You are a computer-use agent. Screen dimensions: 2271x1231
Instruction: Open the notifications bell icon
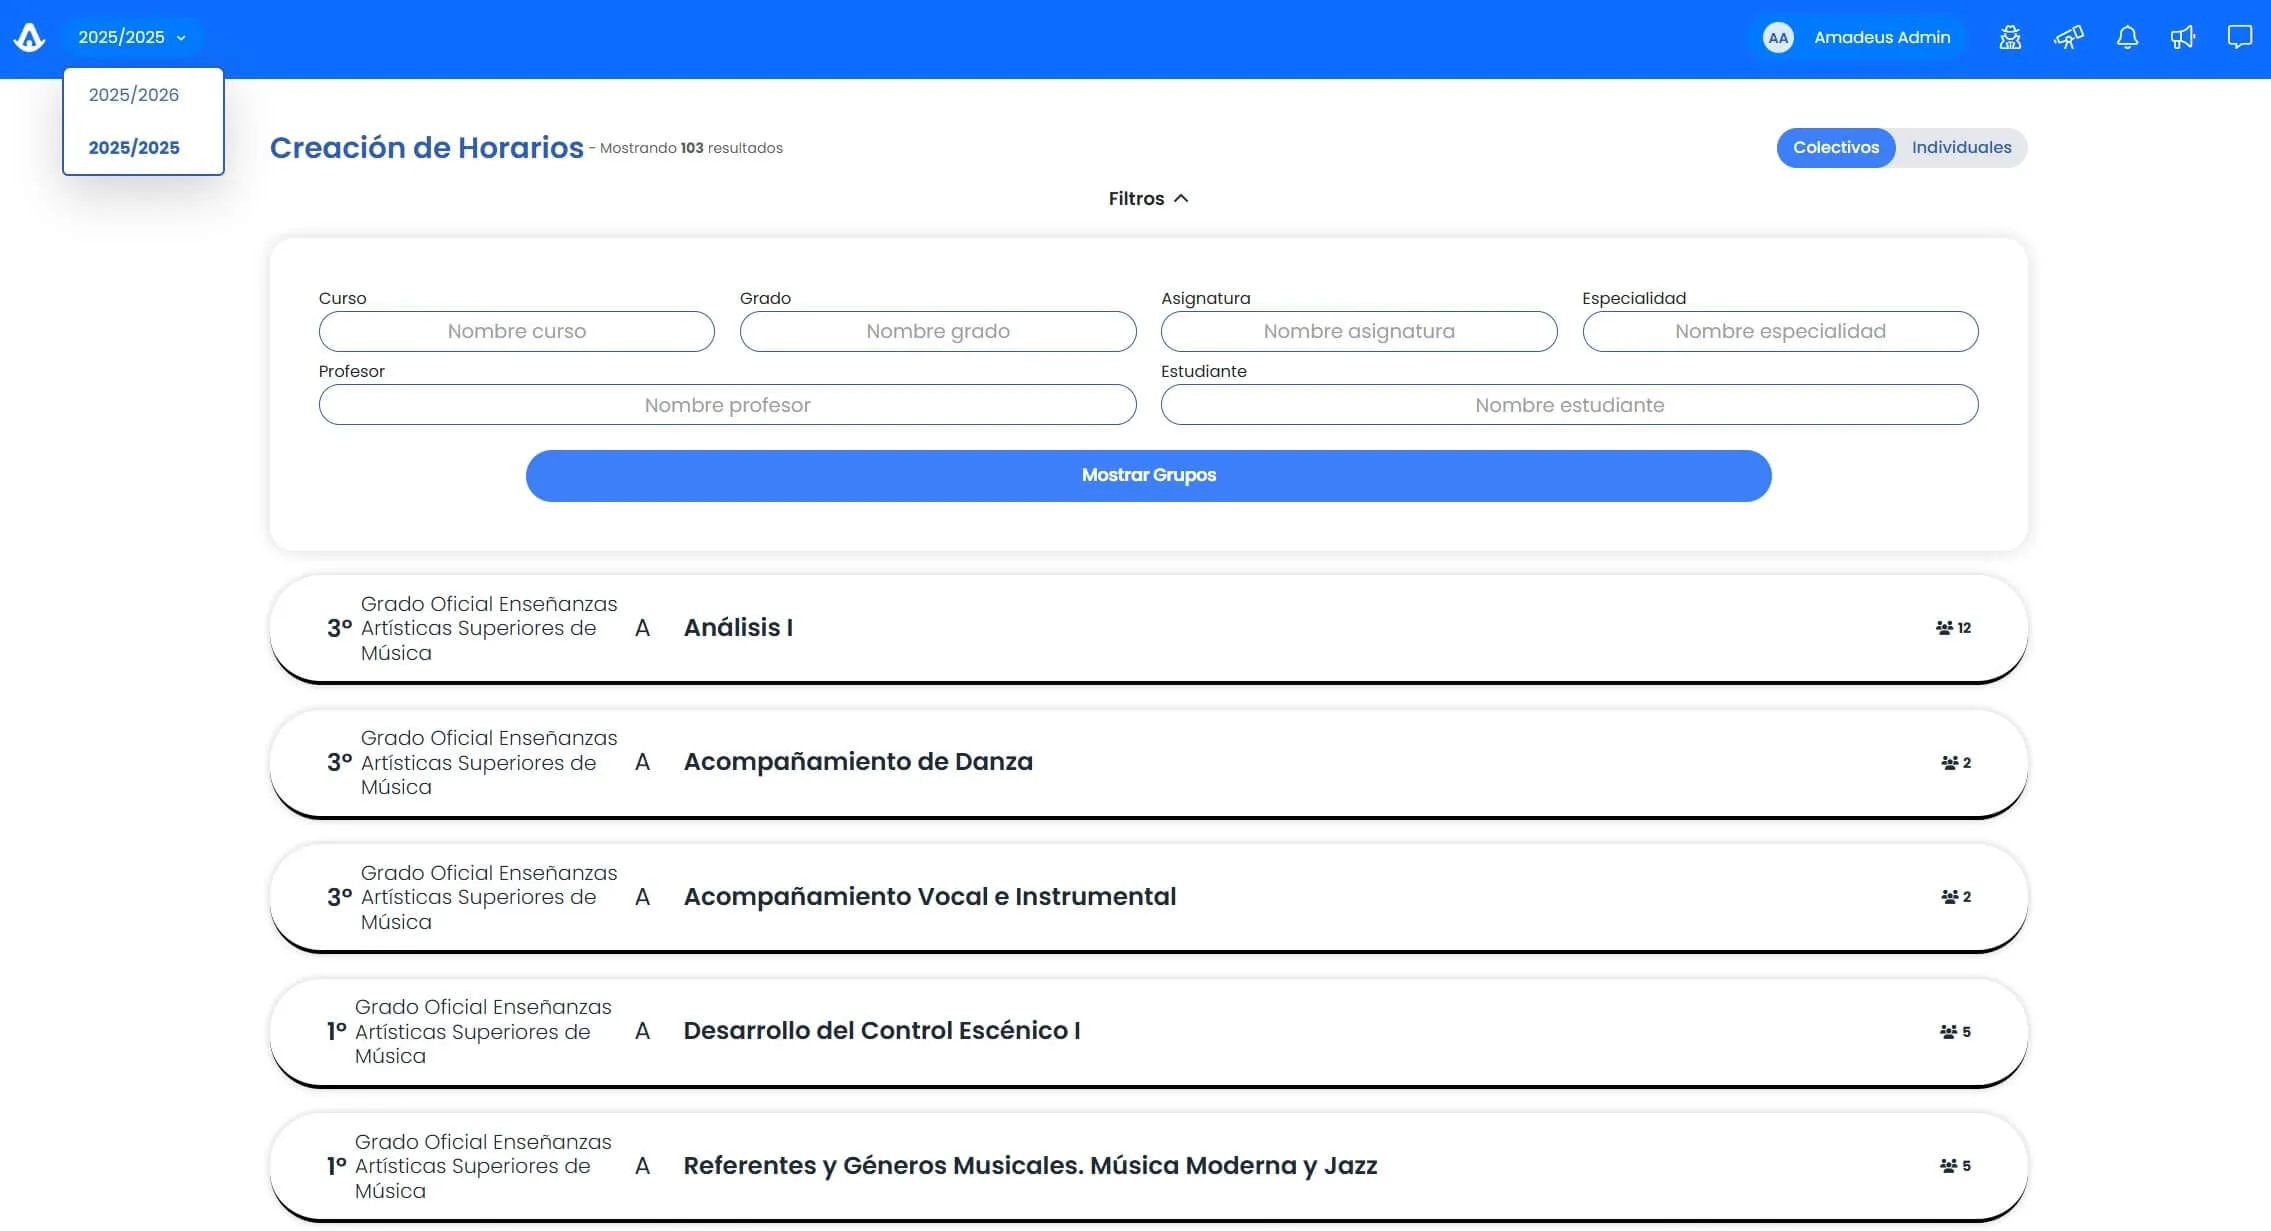(x=2127, y=37)
